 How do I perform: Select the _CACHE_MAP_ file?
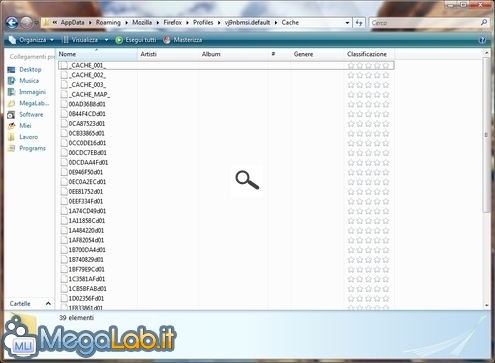coord(89,94)
